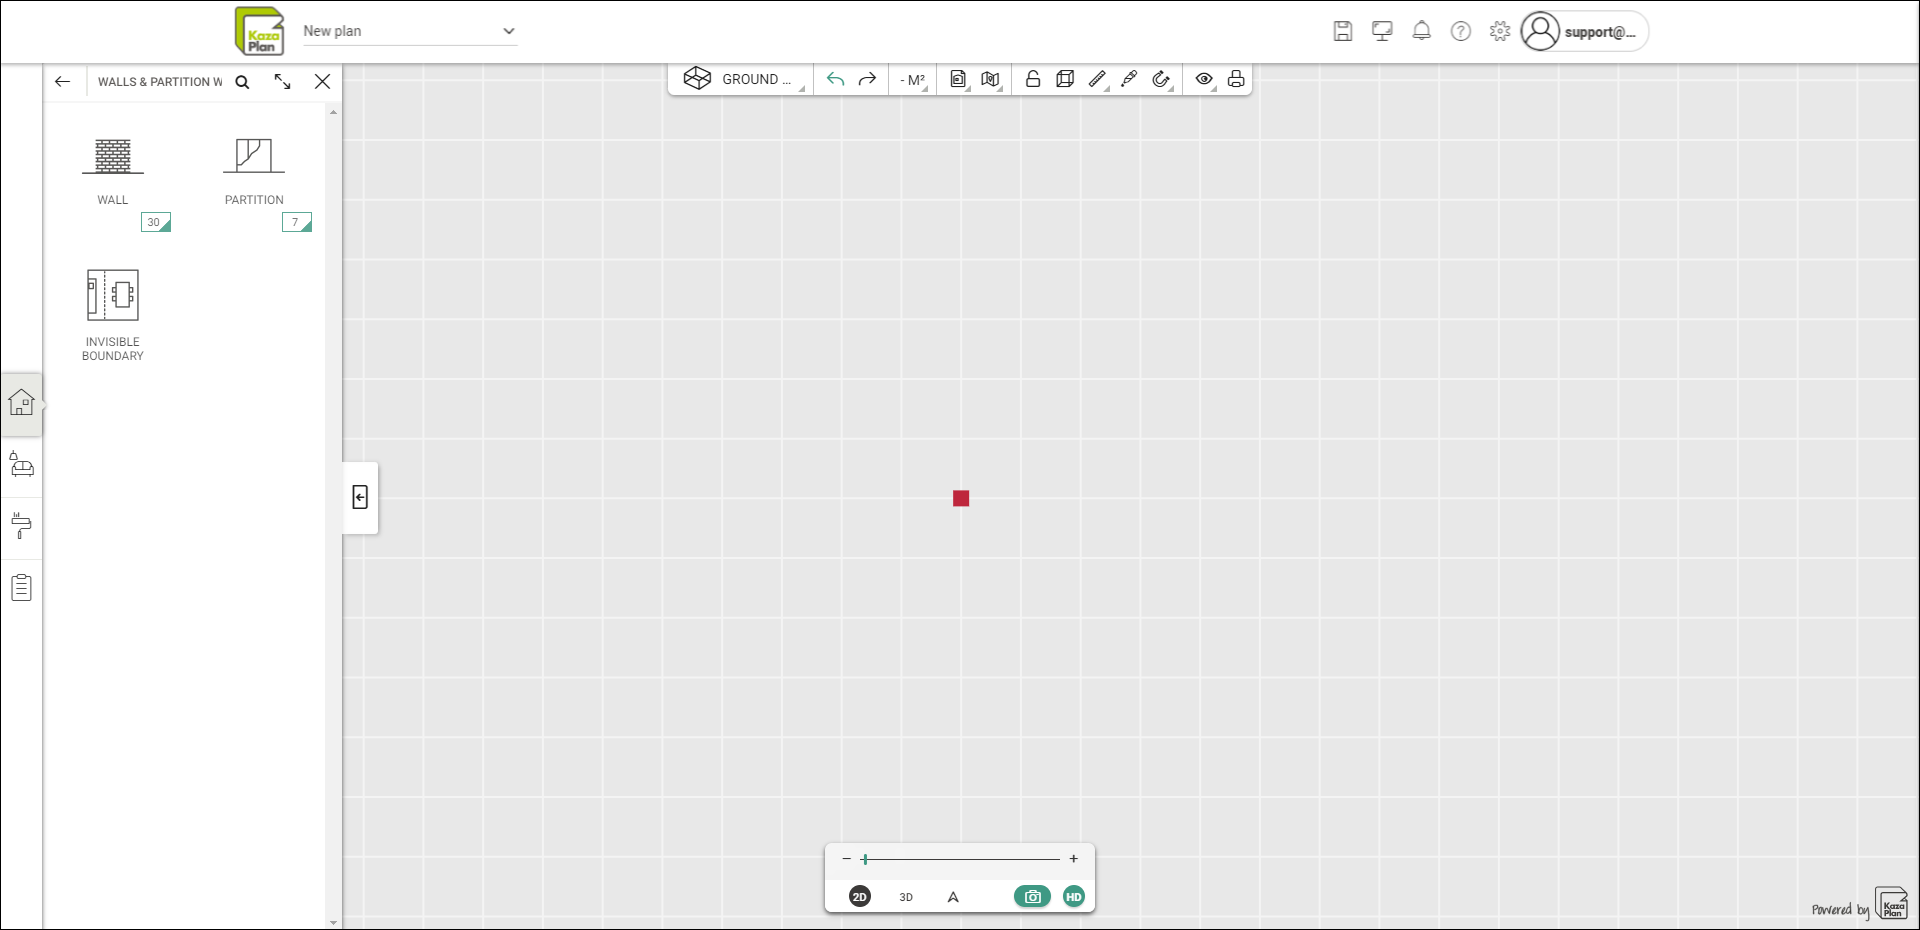Open wall thickness 30 dropdown

156,222
